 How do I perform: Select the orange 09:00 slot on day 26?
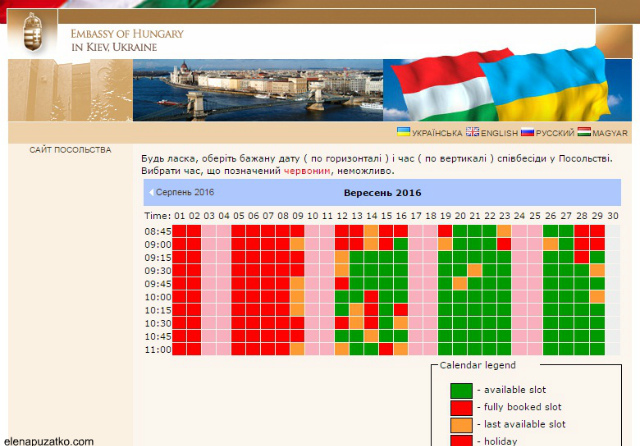pyautogui.click(x=550, y=244)
